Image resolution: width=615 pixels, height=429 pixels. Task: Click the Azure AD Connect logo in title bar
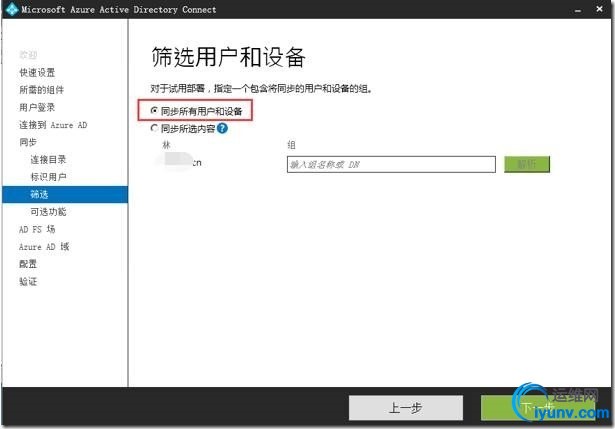[x=12, y=9]
